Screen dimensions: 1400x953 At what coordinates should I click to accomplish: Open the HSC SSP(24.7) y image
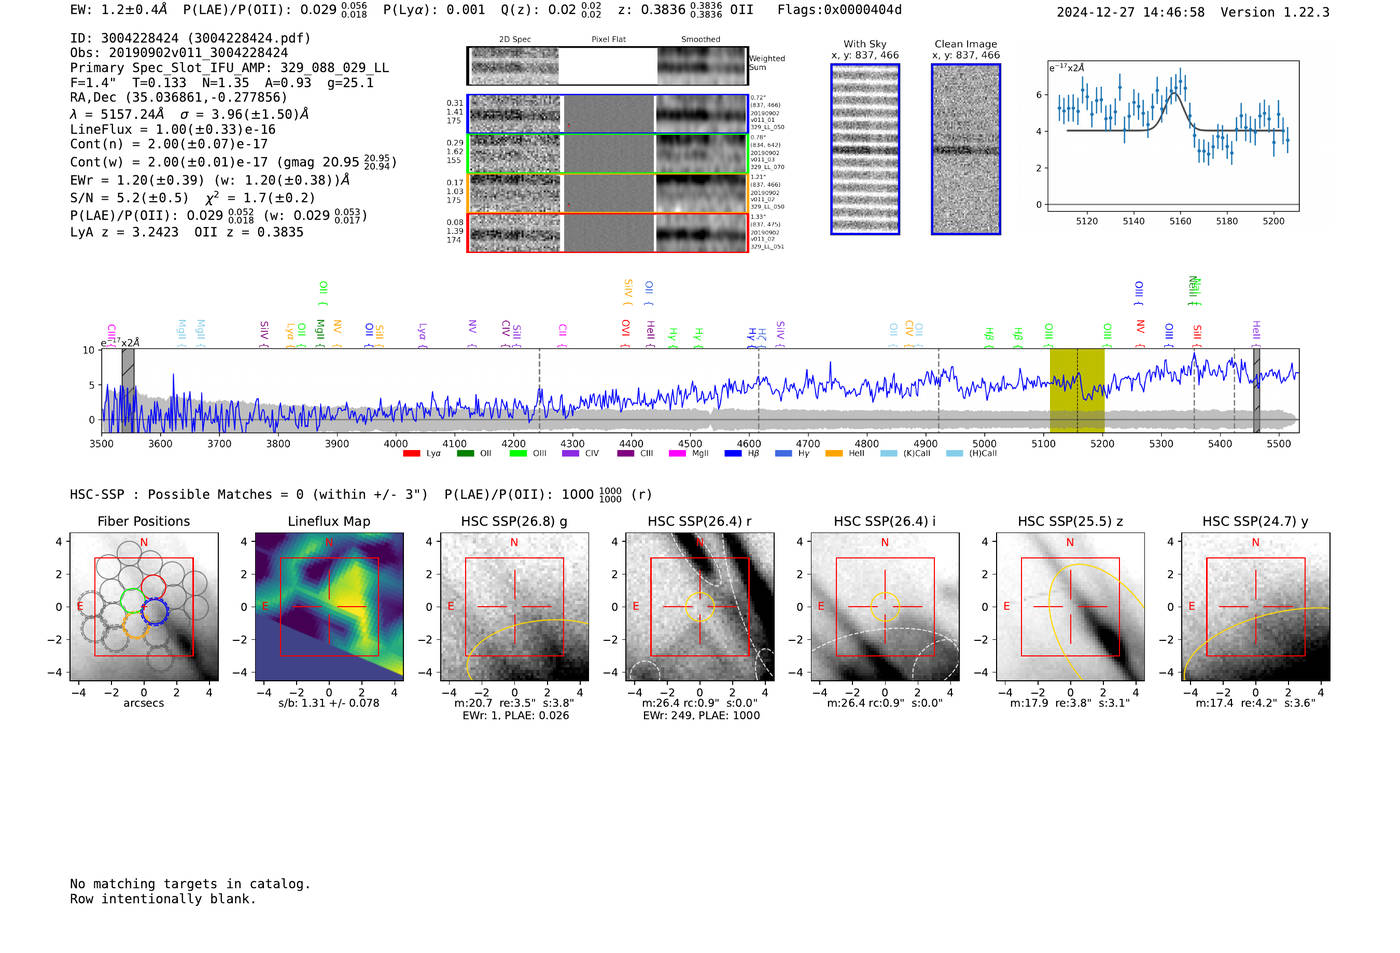pyautogui.click(x=1255, y=607)
